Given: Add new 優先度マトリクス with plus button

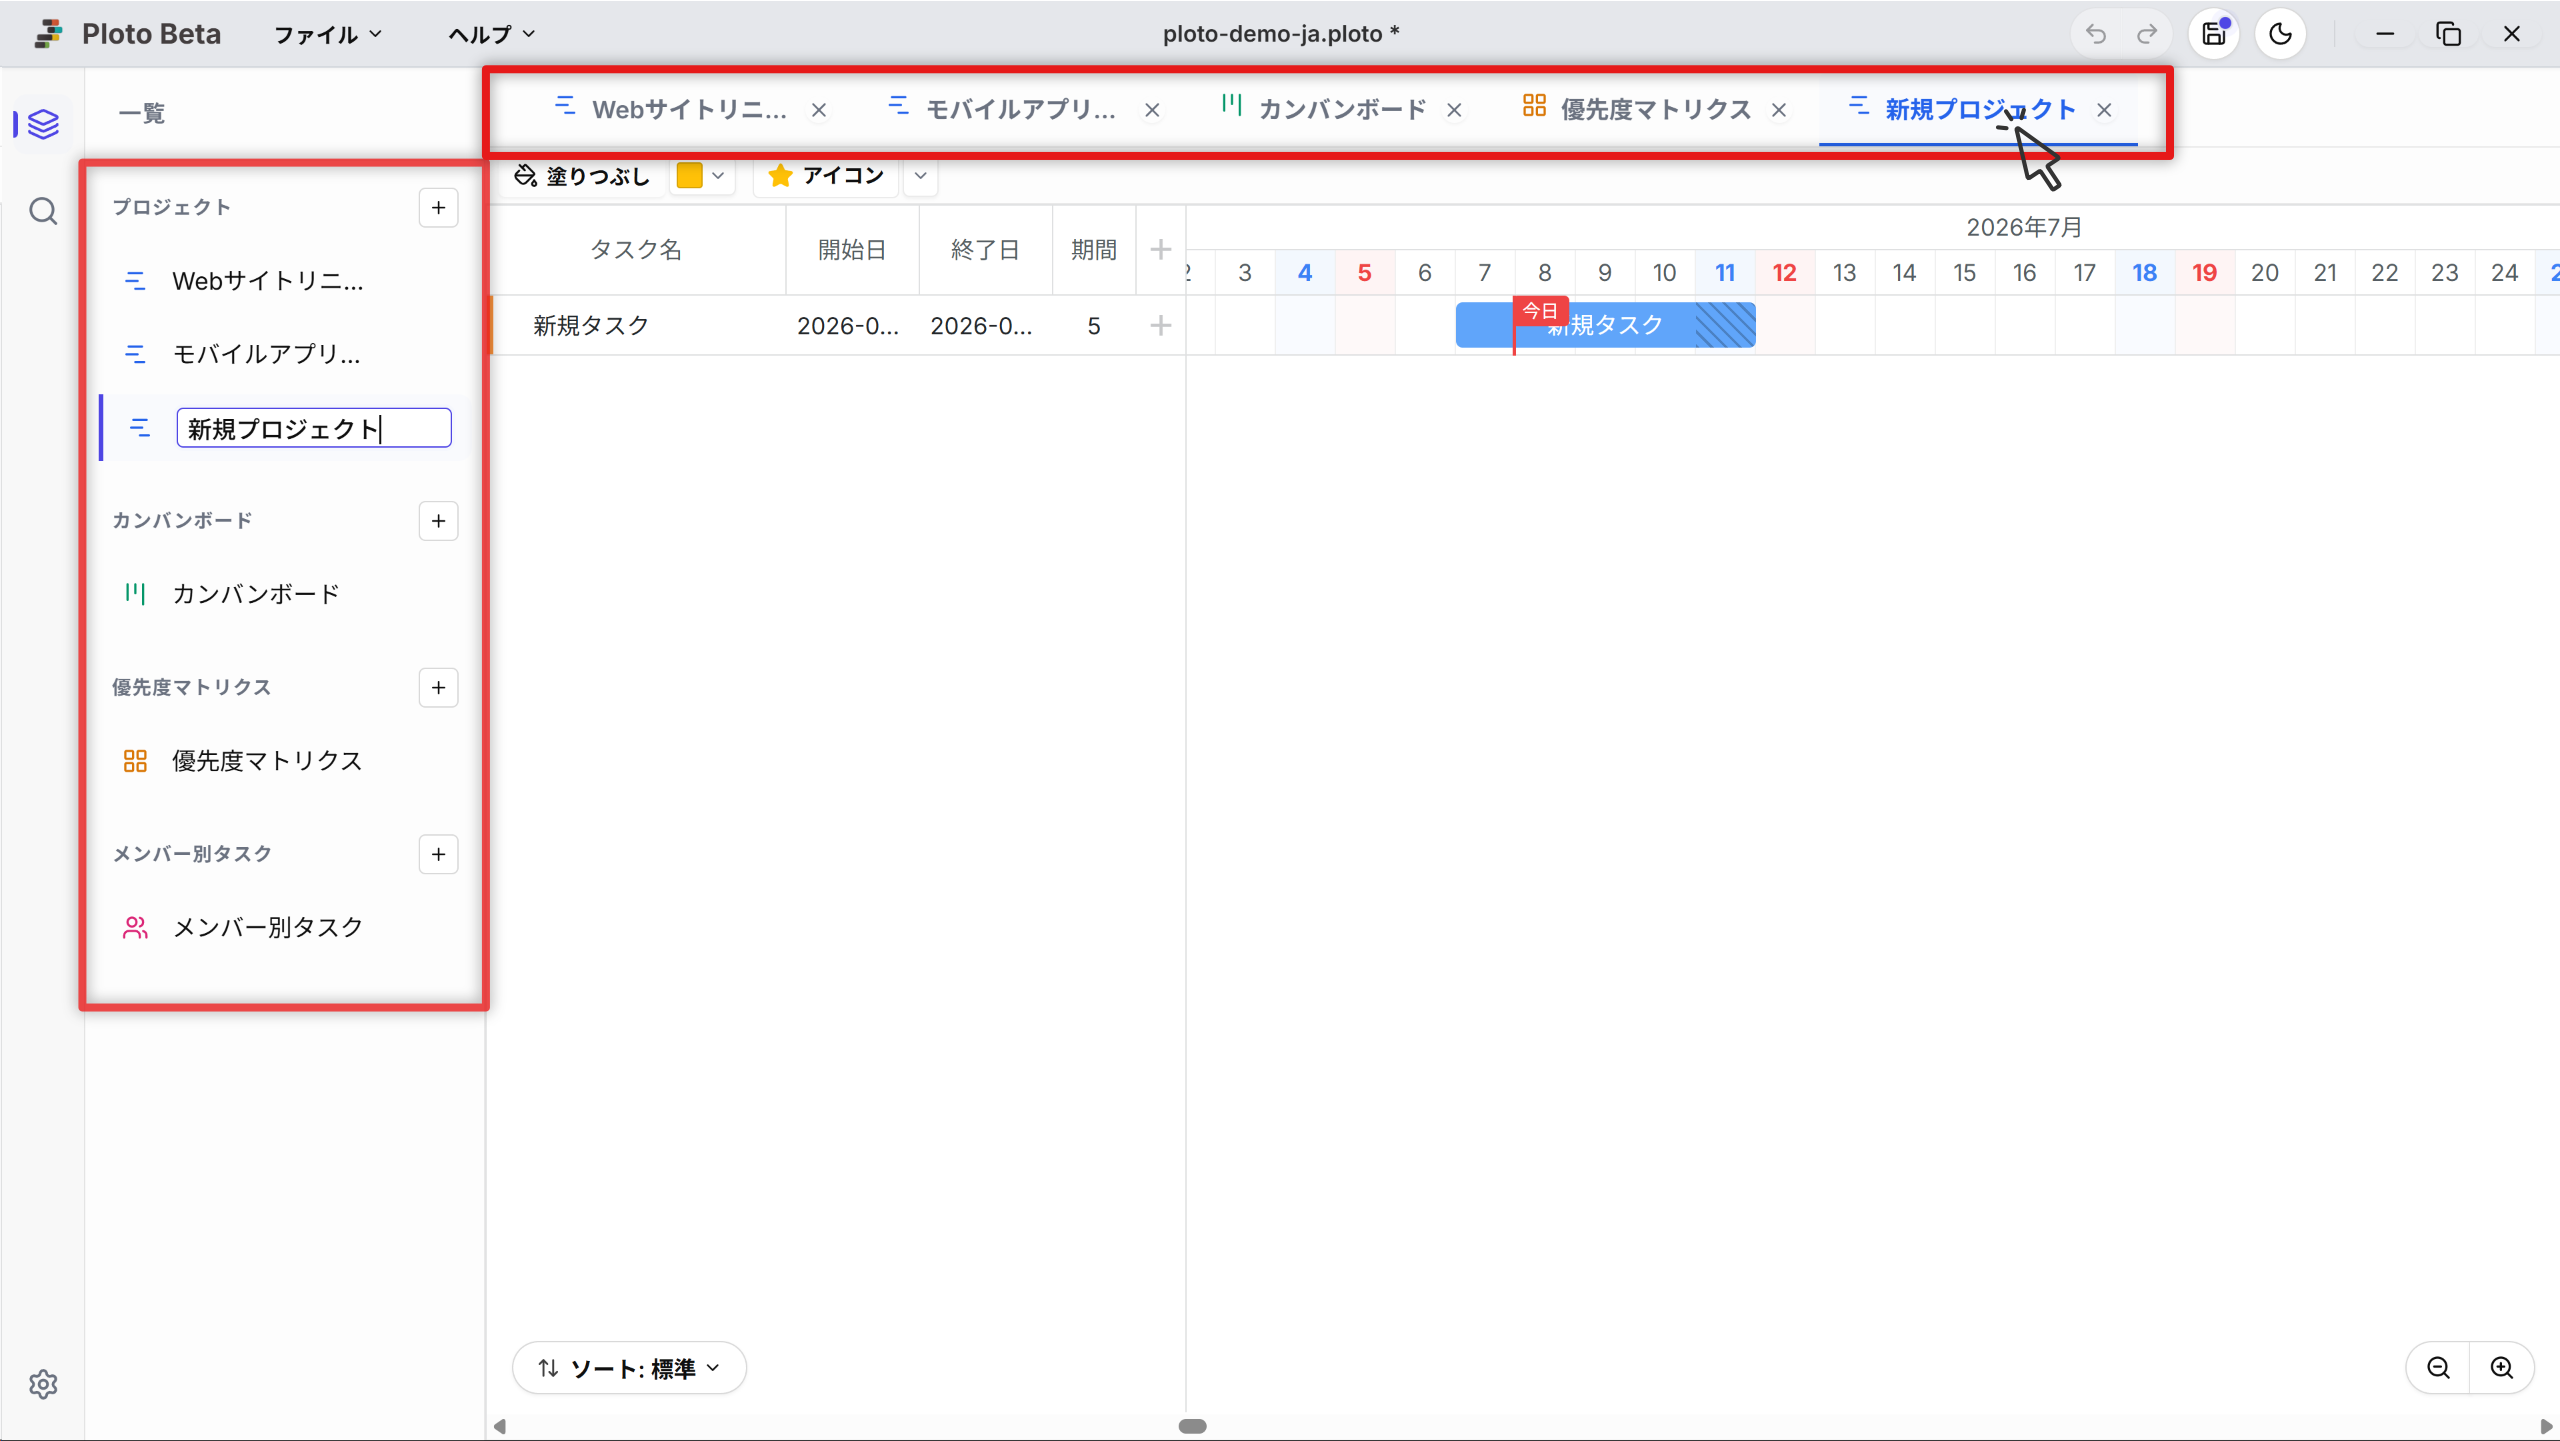Looking at the screenshot, I should [x=438, y=688].
